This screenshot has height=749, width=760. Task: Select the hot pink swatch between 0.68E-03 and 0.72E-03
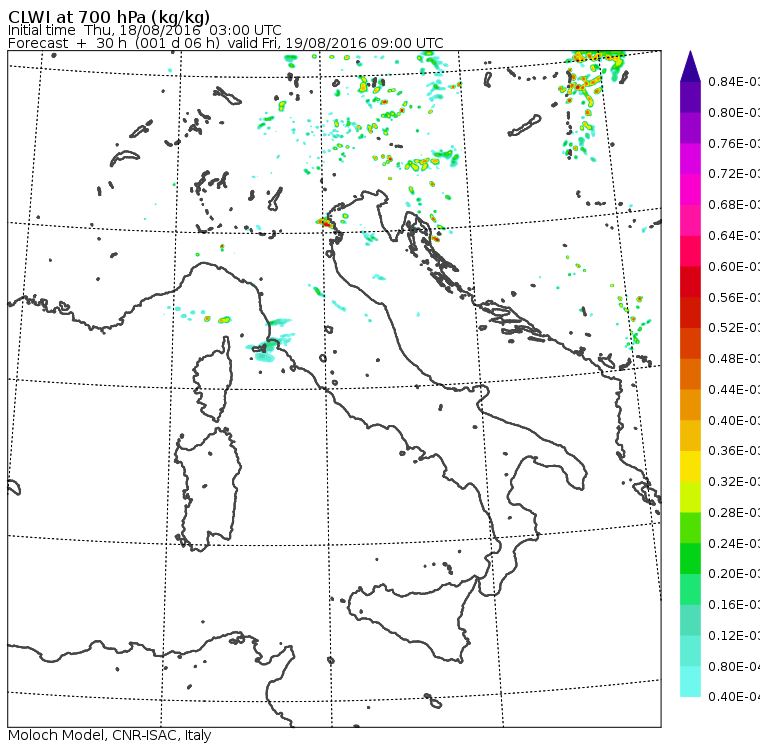click(x=690, y=189)
